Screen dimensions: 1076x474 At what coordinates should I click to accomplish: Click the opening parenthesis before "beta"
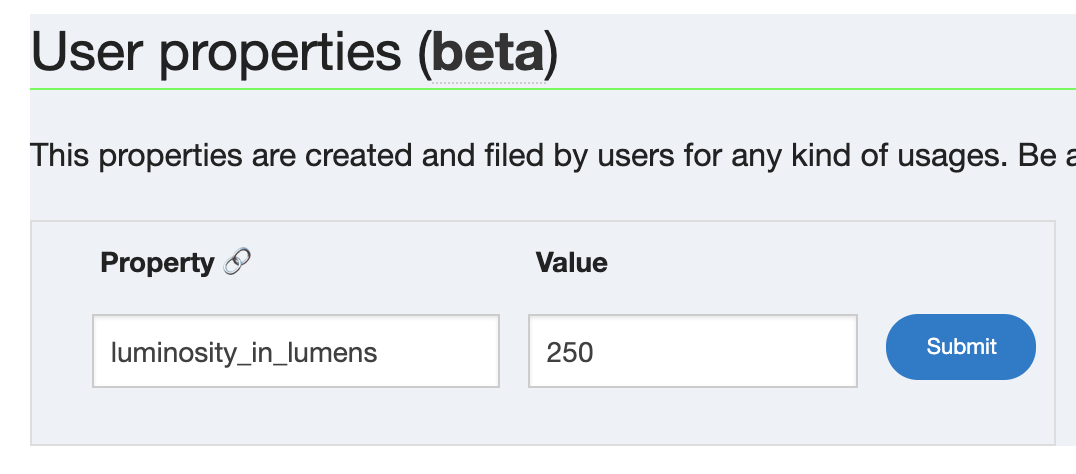(x=425, y=54)
